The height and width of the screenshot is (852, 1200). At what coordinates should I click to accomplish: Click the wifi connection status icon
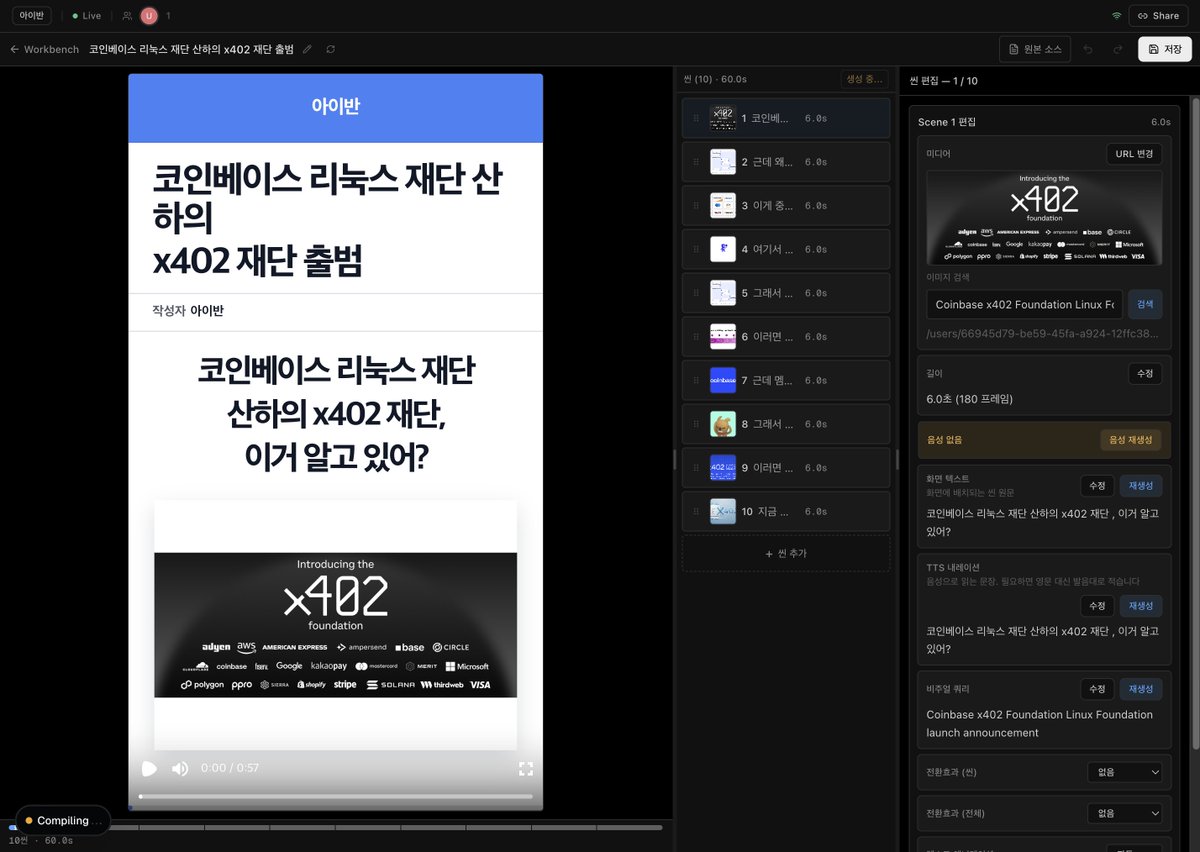coord(1116,16)
